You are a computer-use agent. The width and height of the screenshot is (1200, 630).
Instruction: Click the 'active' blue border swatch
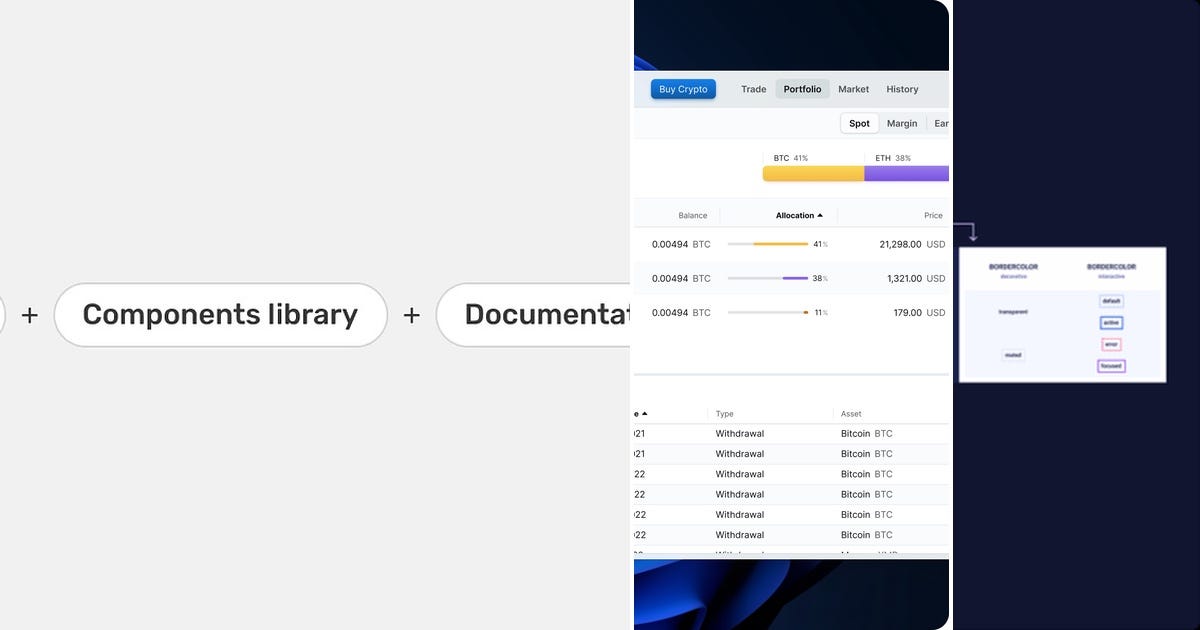[x=1110, y=323]
